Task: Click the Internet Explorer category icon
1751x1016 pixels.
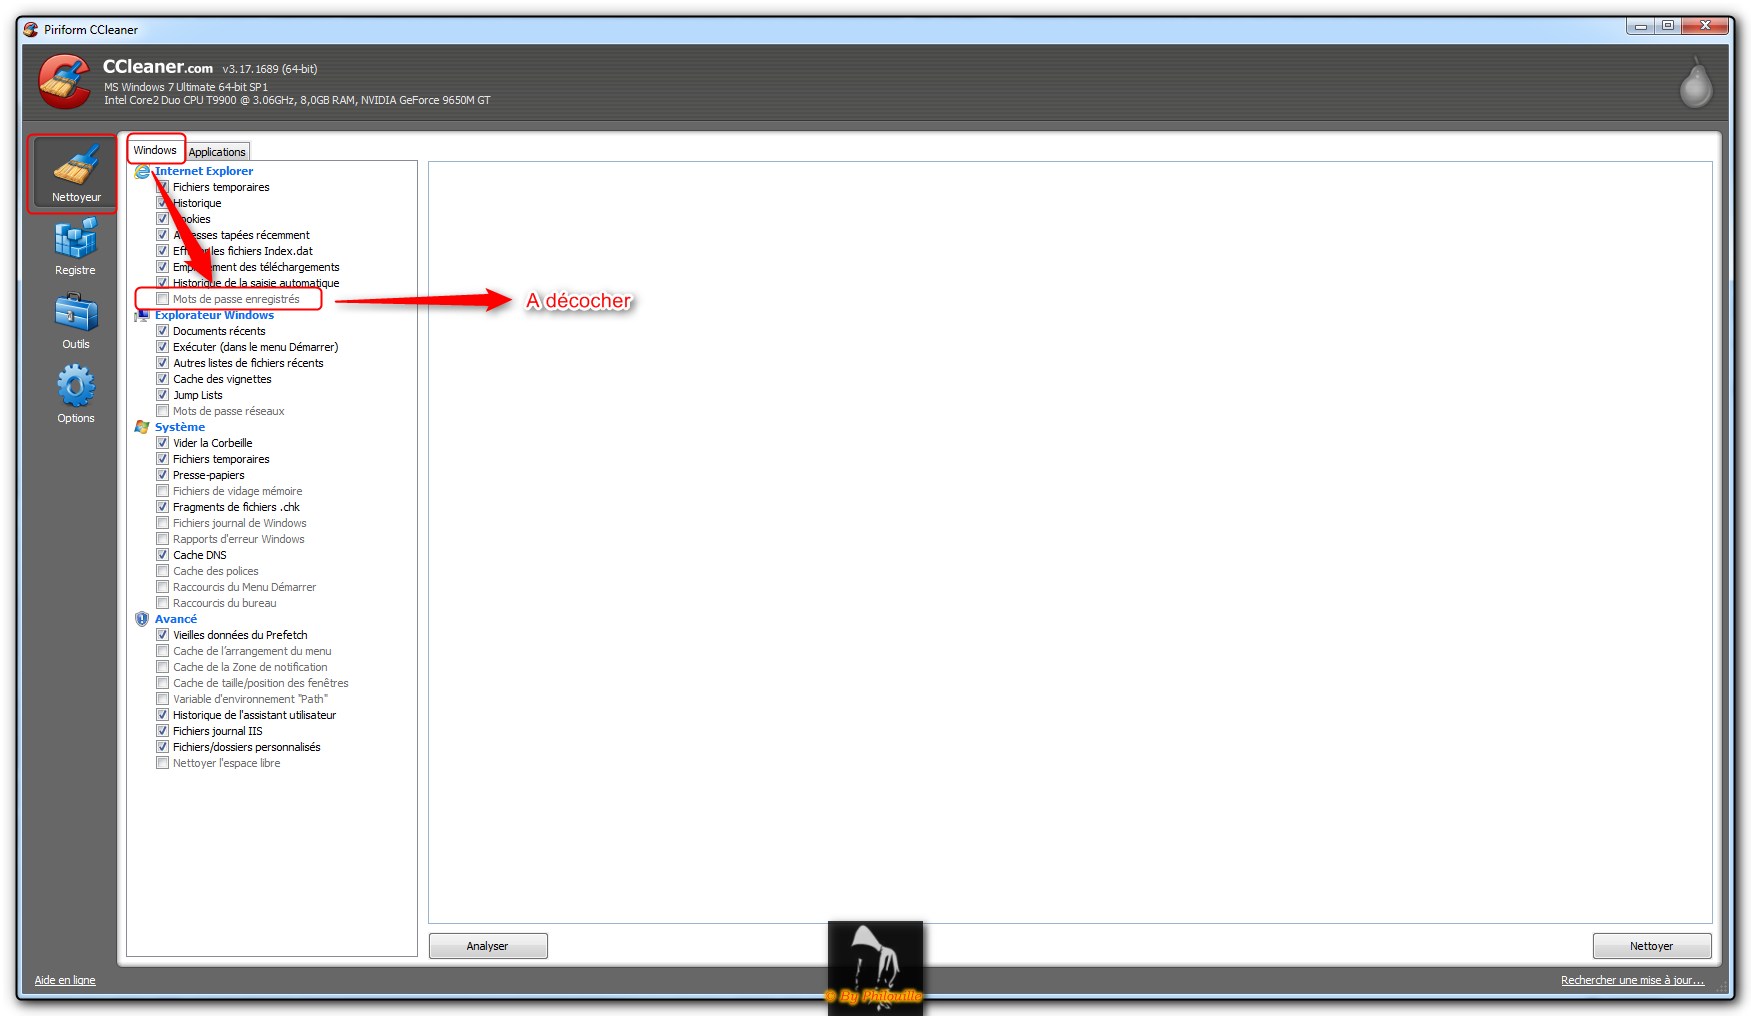Action: point(142,172)
